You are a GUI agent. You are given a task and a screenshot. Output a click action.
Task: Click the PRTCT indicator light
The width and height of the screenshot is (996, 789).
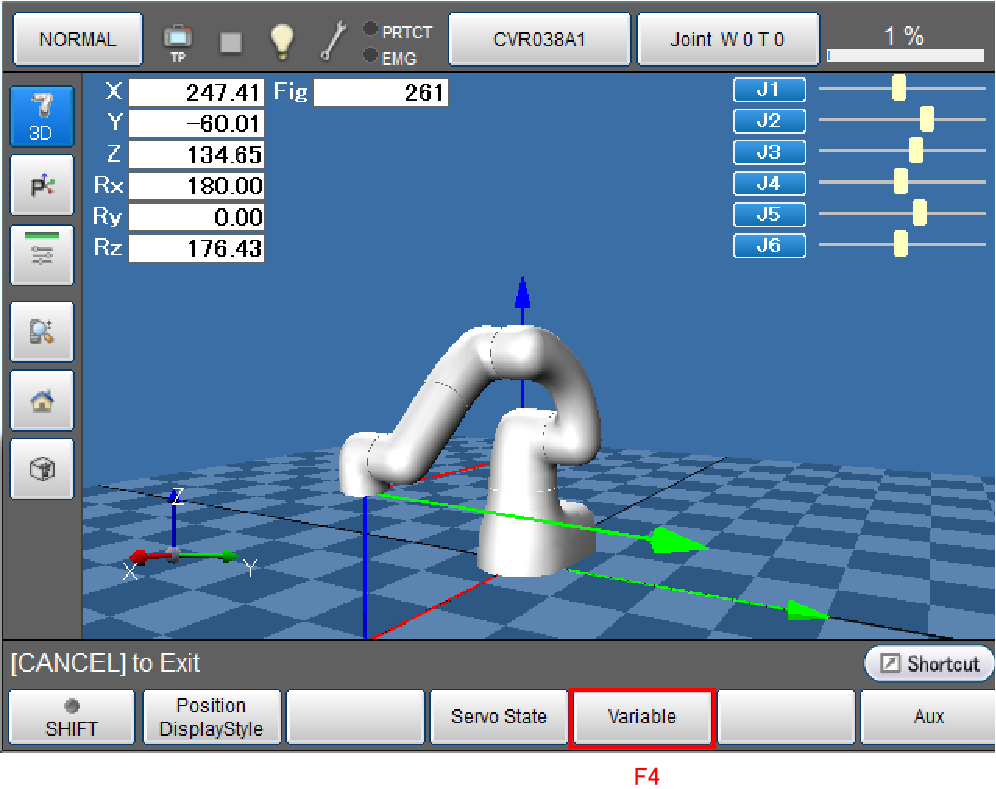370,30
